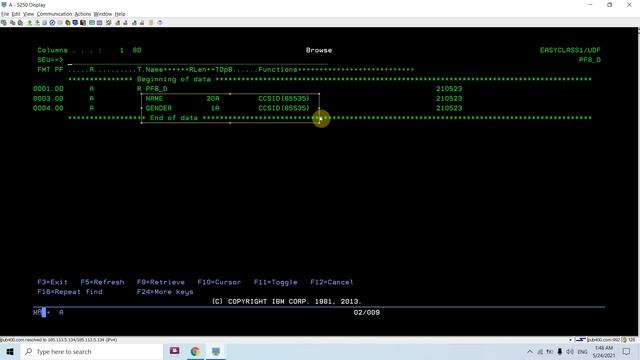The height and width of the screenshot is (360, 640).
Task: Click the End of data marker line
Action: click(x=330, y=118)
